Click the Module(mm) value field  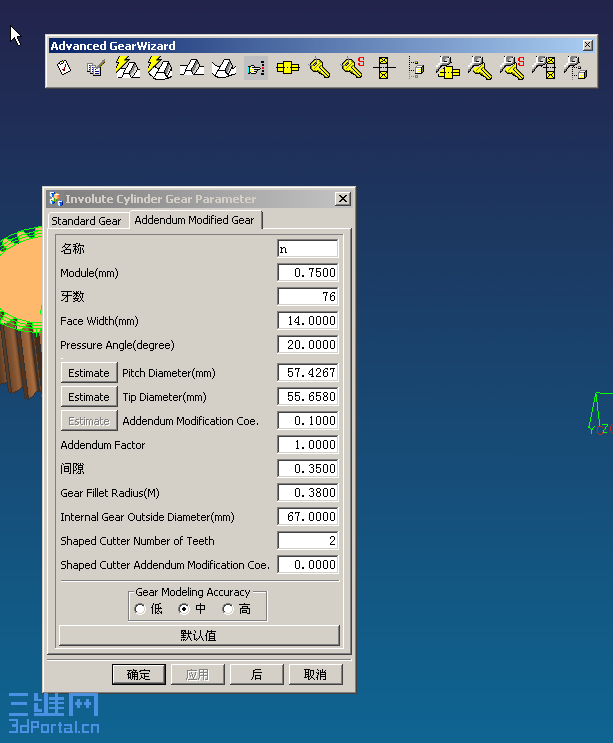(x=308, y=273)
